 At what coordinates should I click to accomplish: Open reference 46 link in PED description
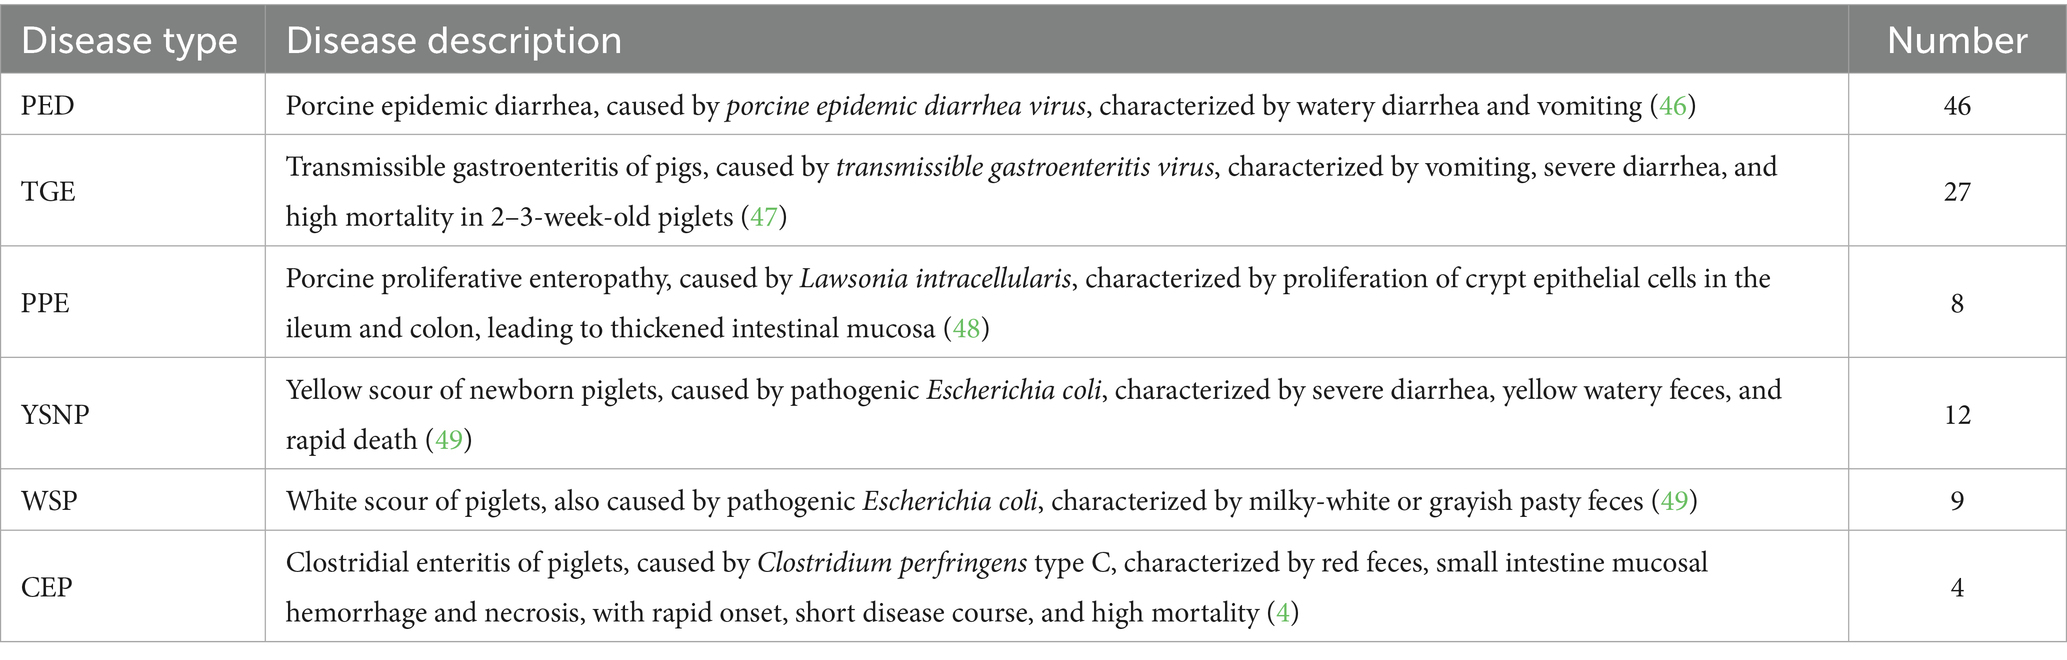(1672, 105)
